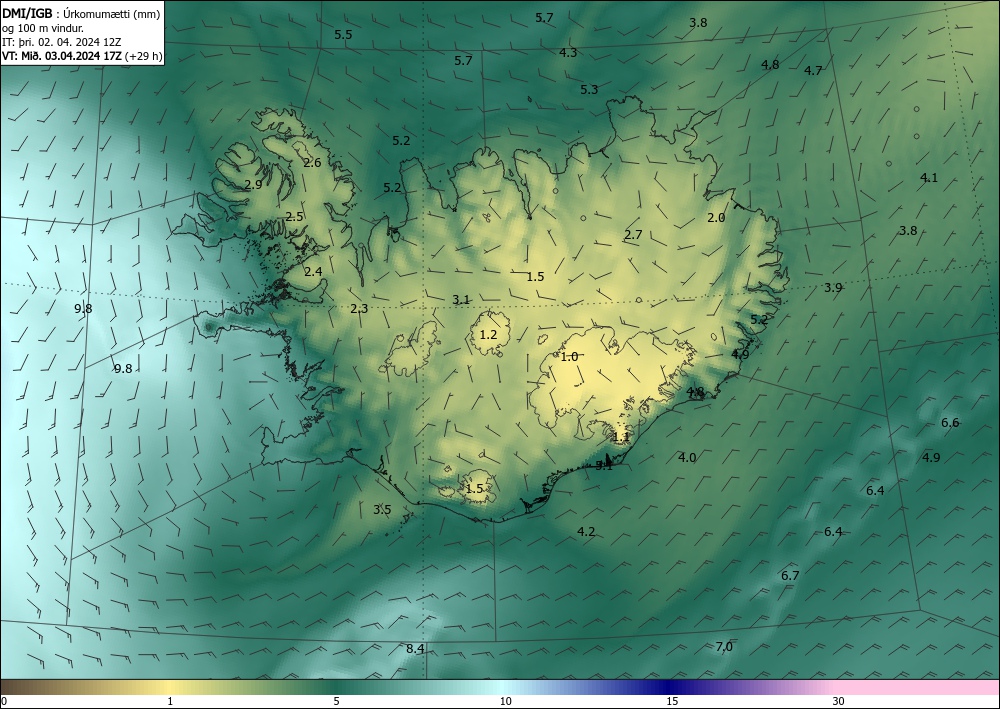The width and height of the screenshot is (1000, 709).
Task: Click the 1.2 value on the Hofsjökull glacier
Action: [488, 334]
